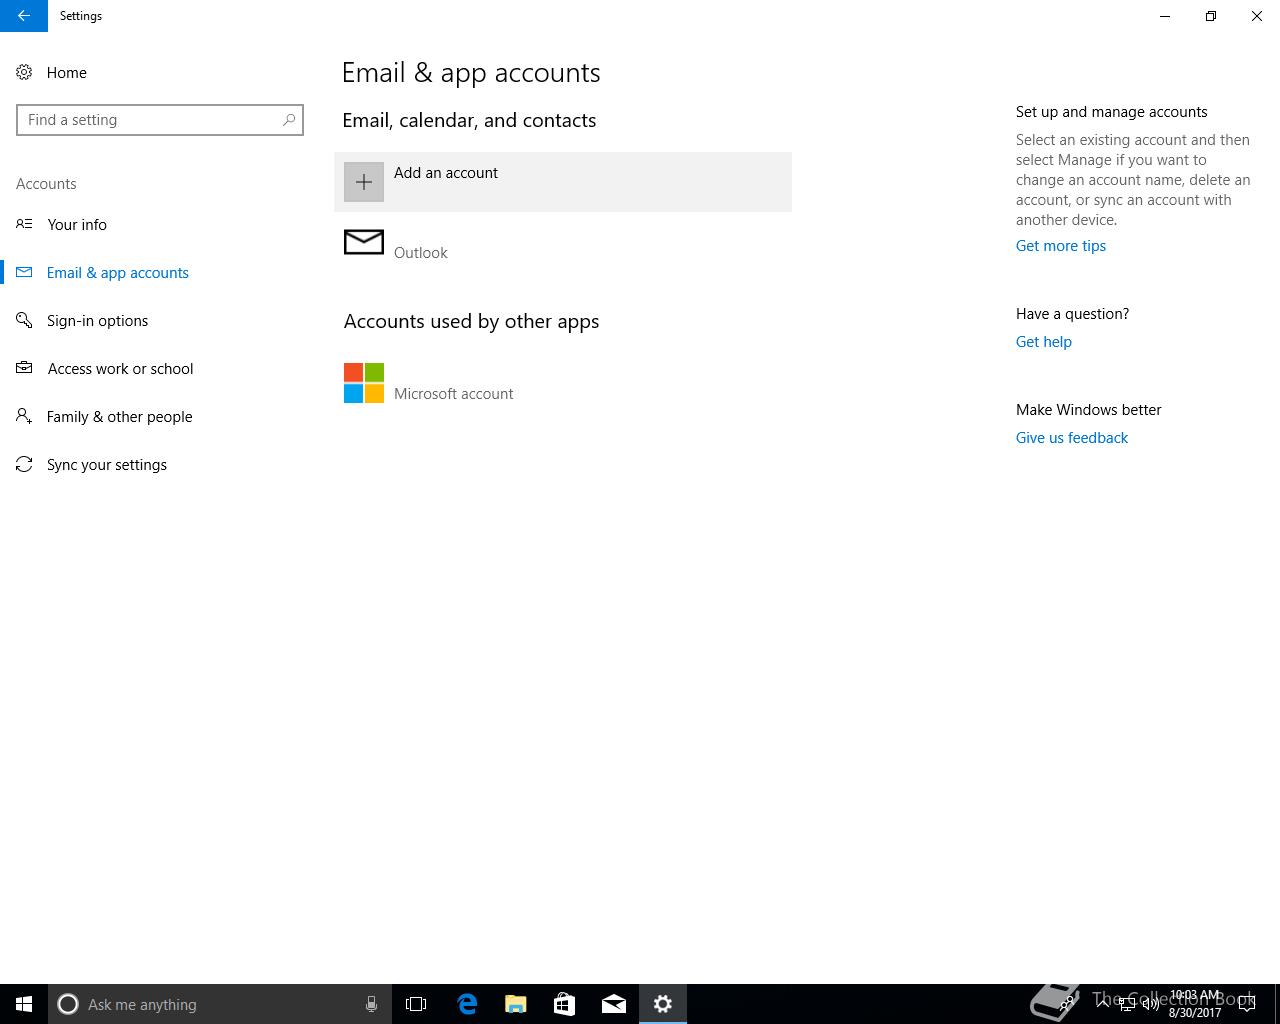The width and height of the screenshot is (1280, 1024).
Task: Open the taskbar clock and date
Action: pyautogui.click(x=1195, y=1004)
